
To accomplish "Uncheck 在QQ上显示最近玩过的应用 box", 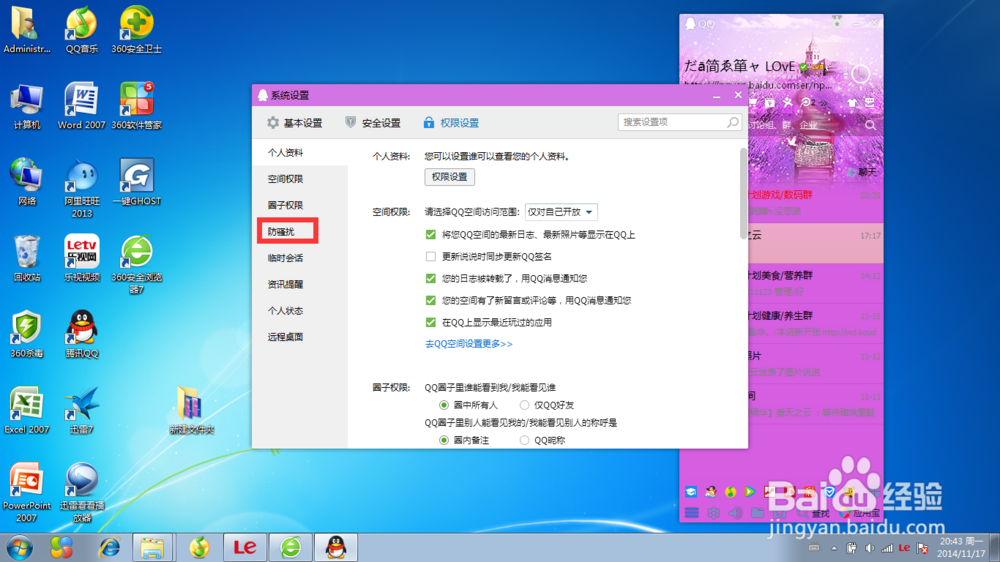I will point(431,322).
